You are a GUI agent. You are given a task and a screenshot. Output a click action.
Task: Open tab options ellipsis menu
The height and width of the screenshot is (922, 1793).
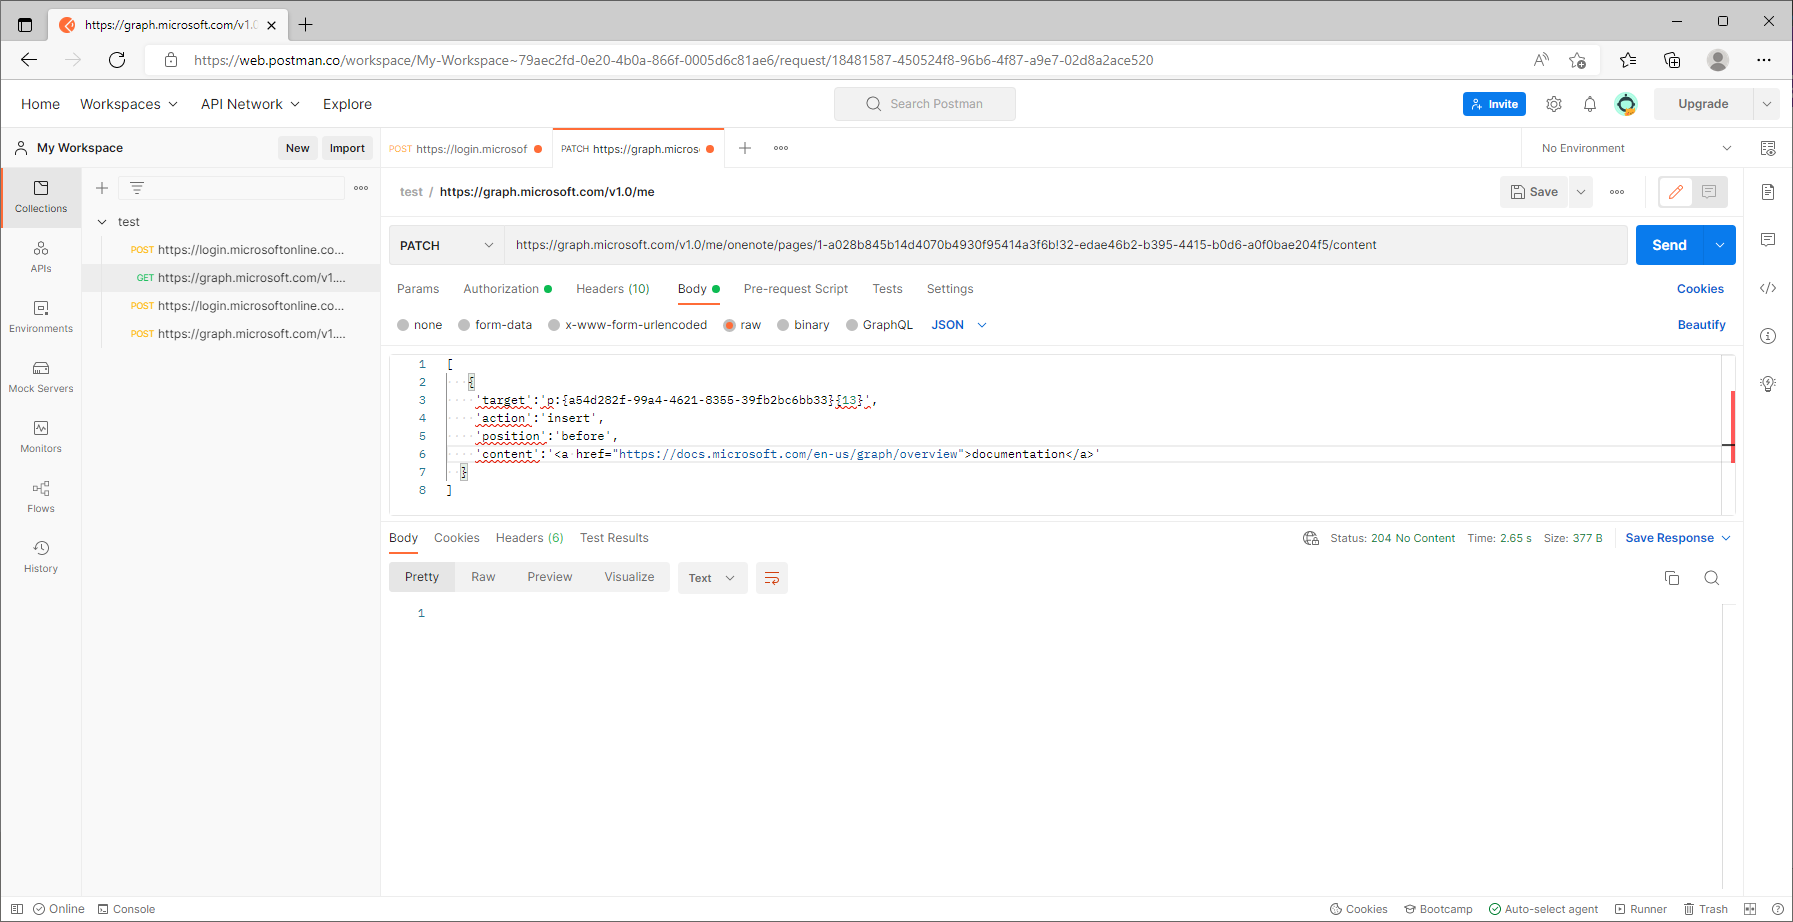click(781, 148)
